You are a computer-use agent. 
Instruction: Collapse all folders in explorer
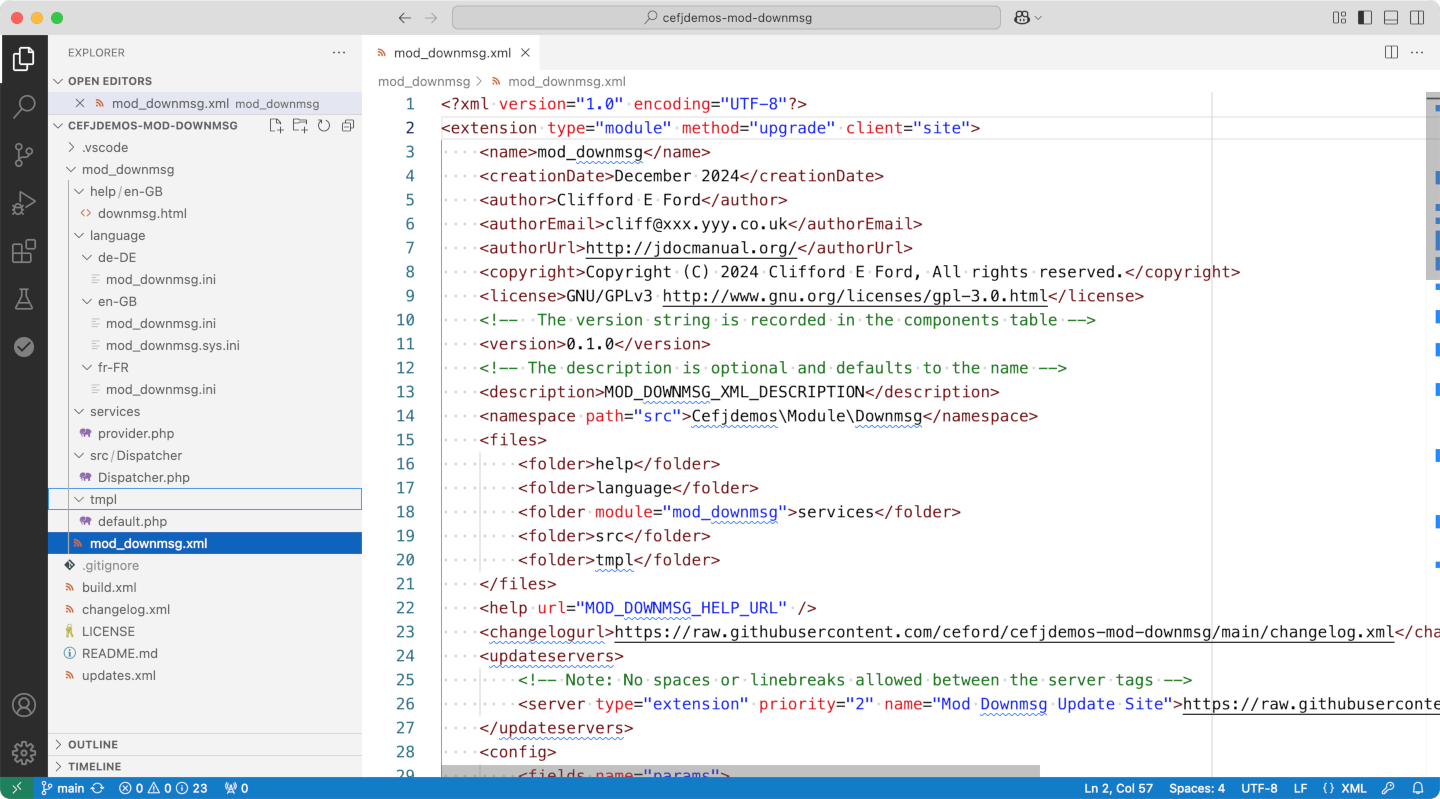(348, 126)
